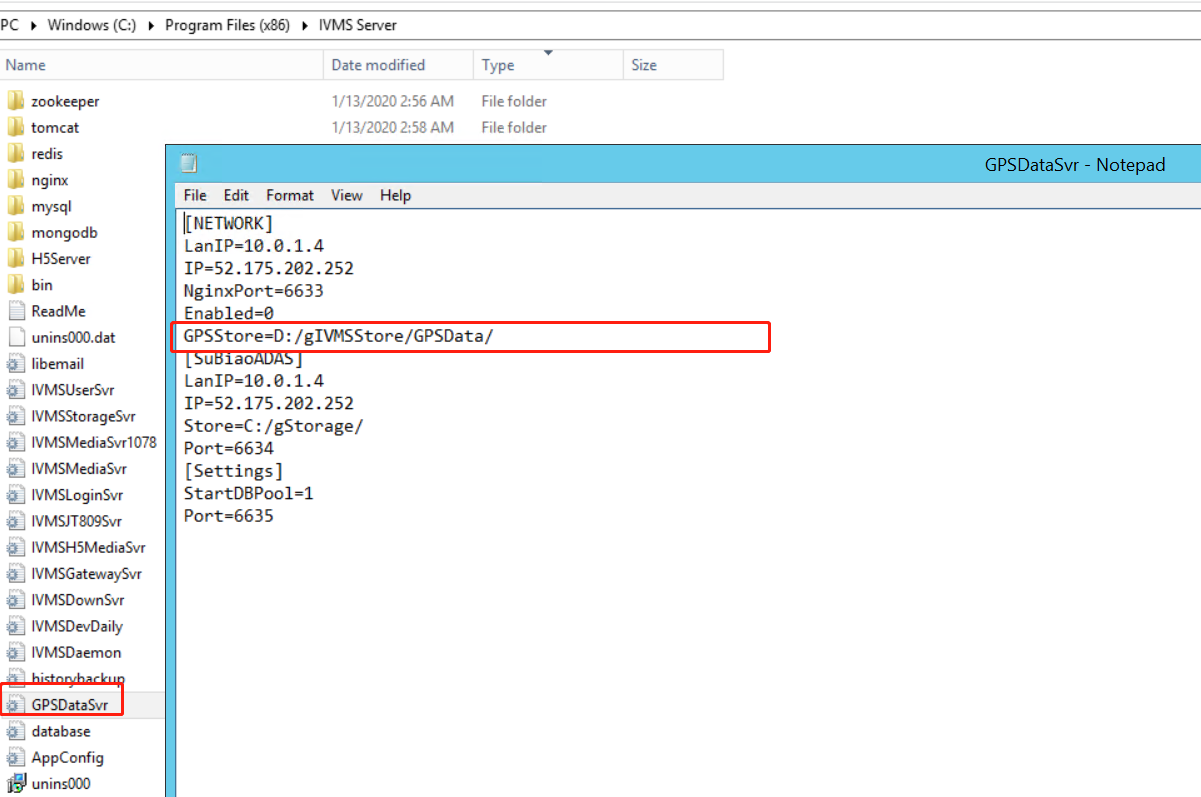
Task: Select the IVMSUserSvr file icon
Action: click(15, 390)
